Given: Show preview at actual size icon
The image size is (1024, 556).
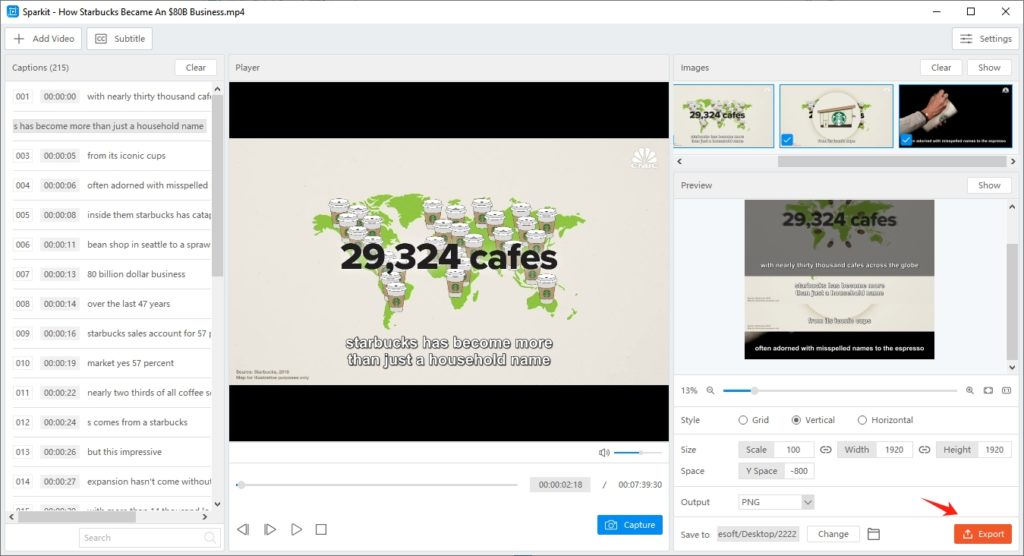Looking at the screenshot, I should pyautogui.click(x=1006, y=390).
